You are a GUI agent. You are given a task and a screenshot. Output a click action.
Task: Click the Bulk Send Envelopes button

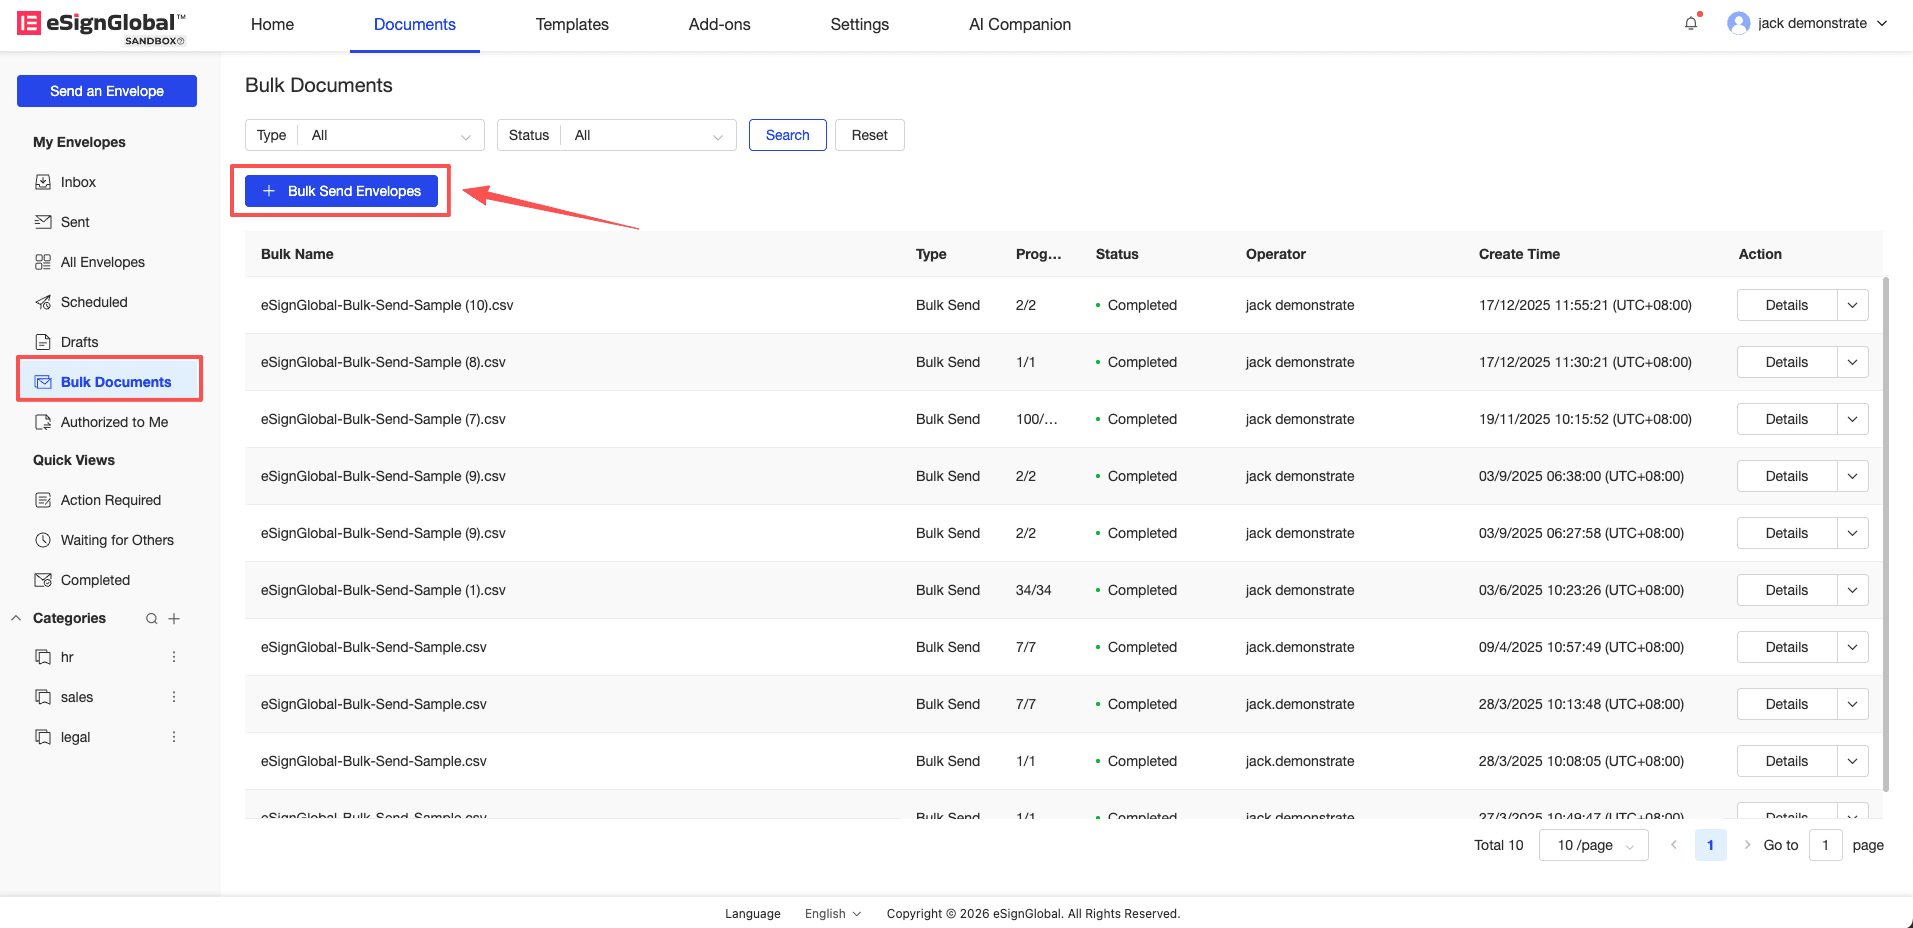coord(341,191)
